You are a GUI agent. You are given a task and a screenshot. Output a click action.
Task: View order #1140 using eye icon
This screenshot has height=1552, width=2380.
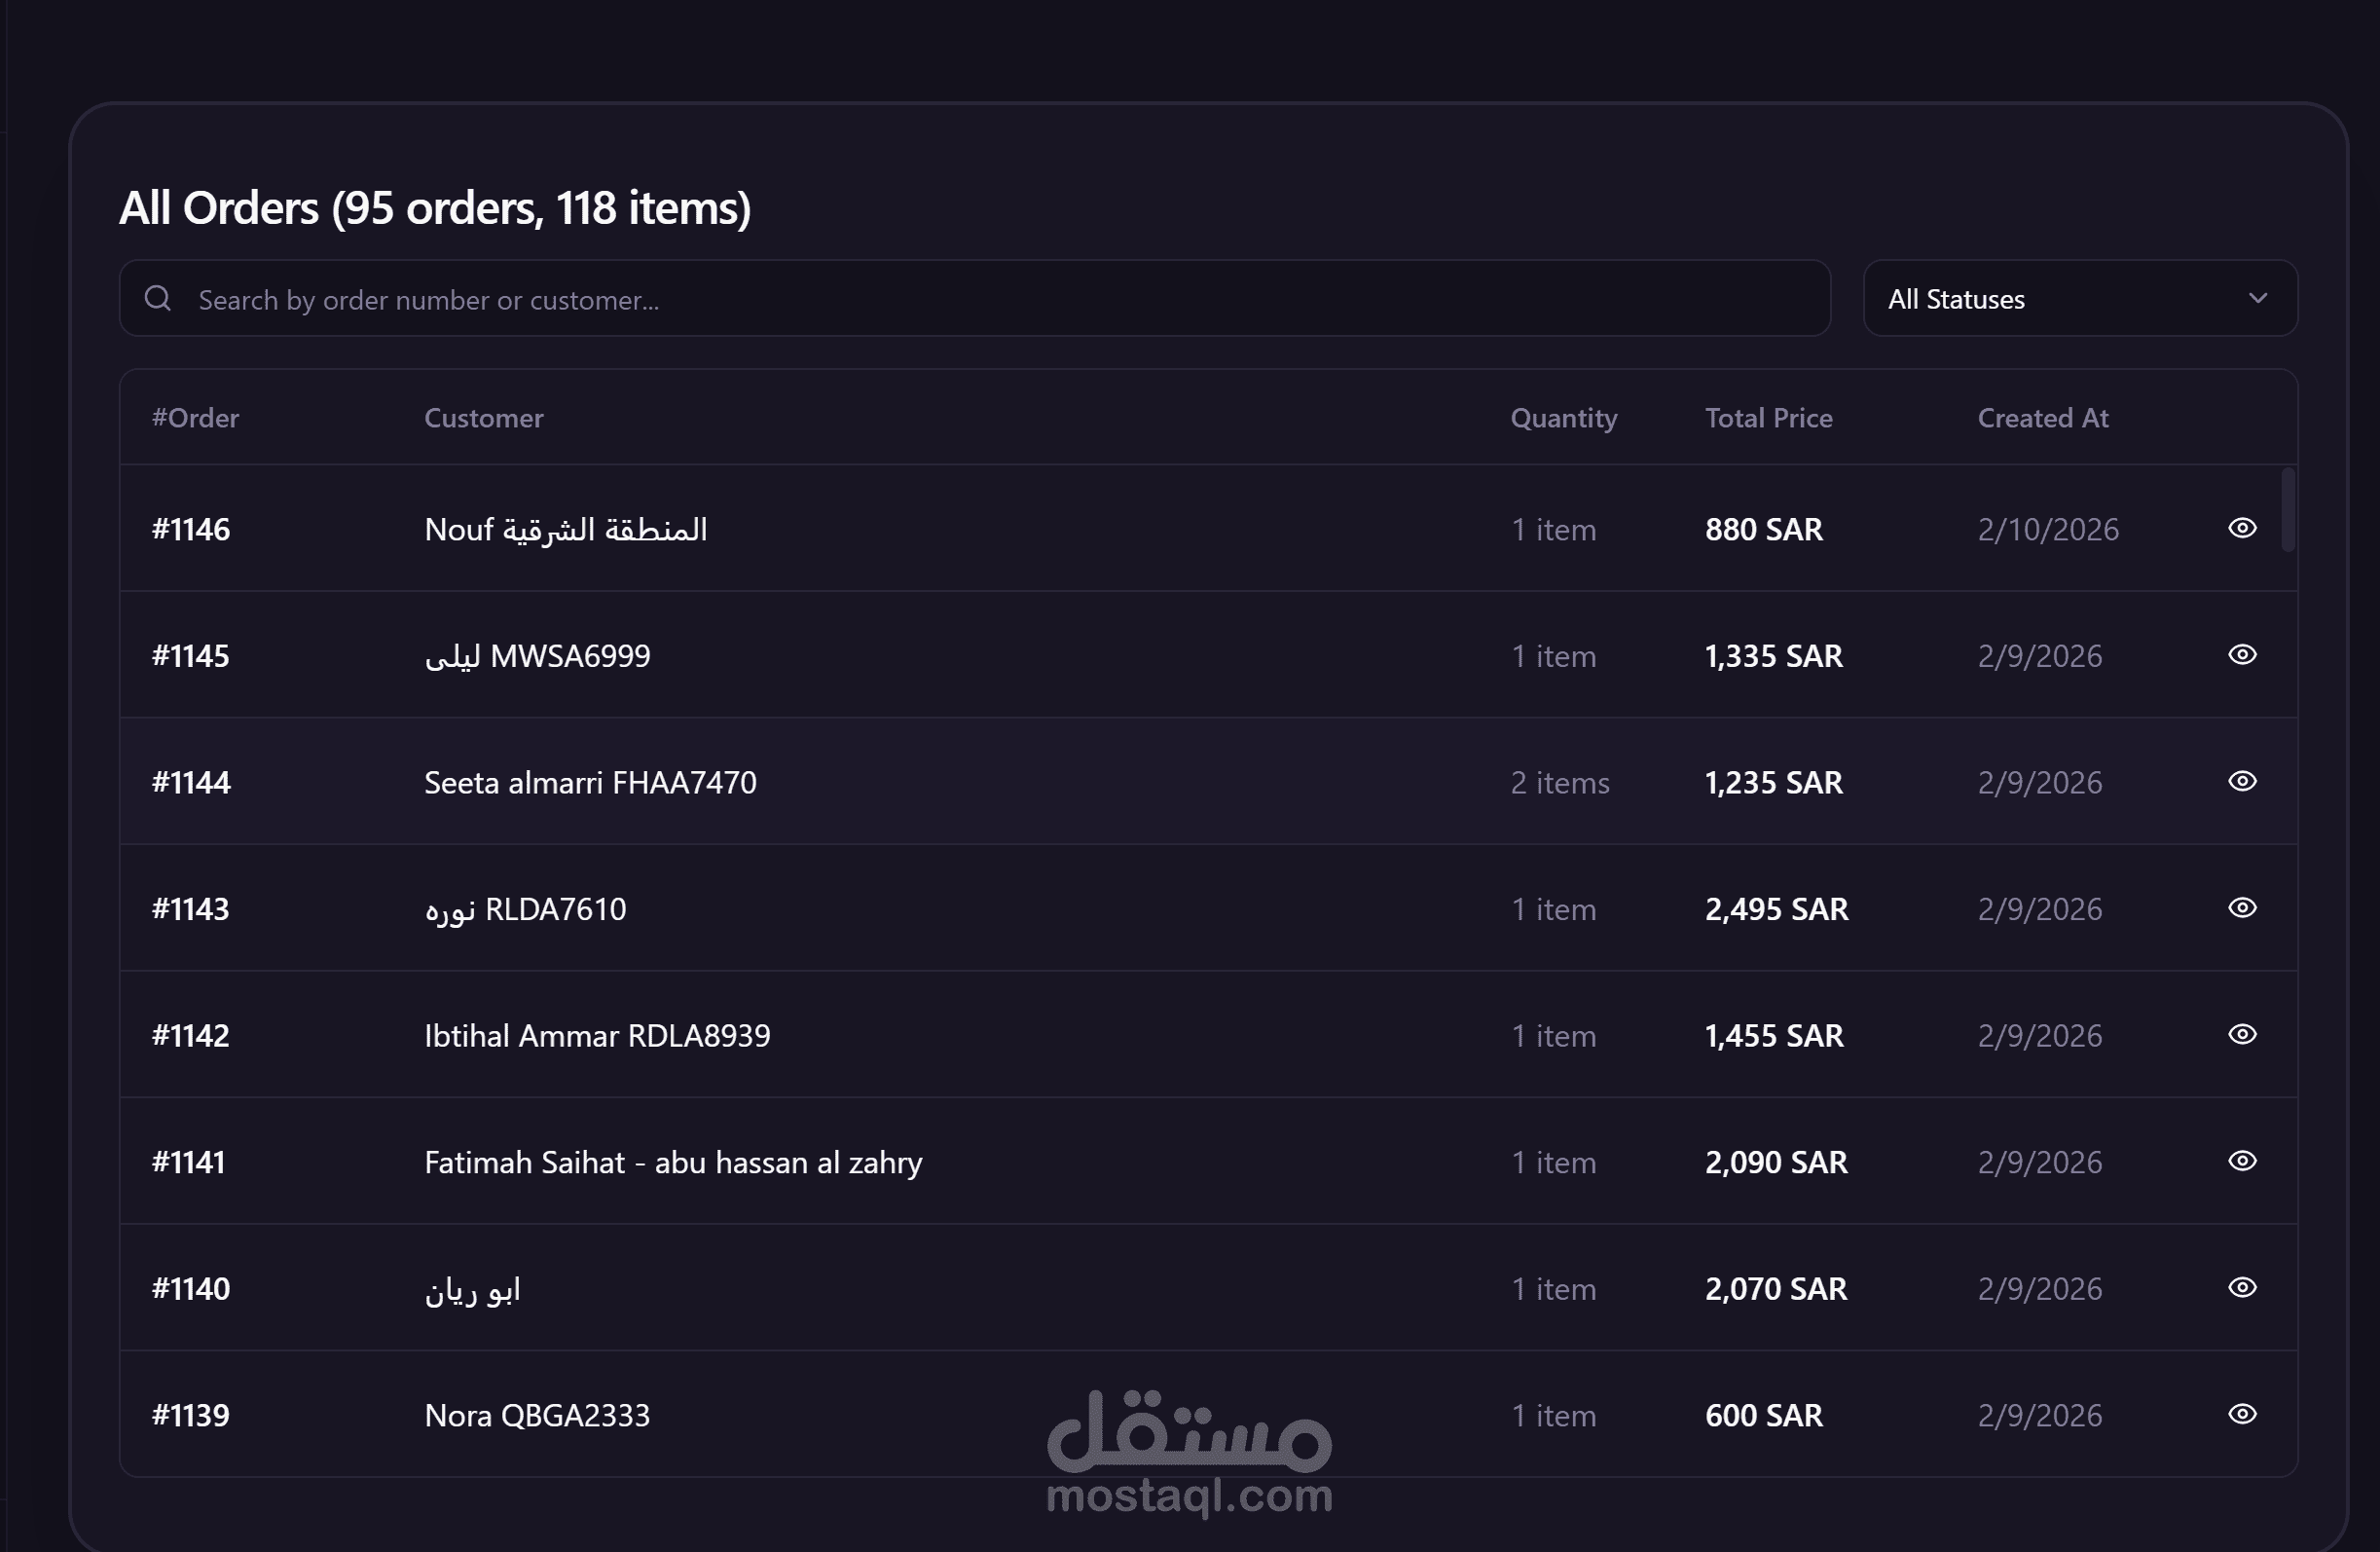(2242, 1287)
